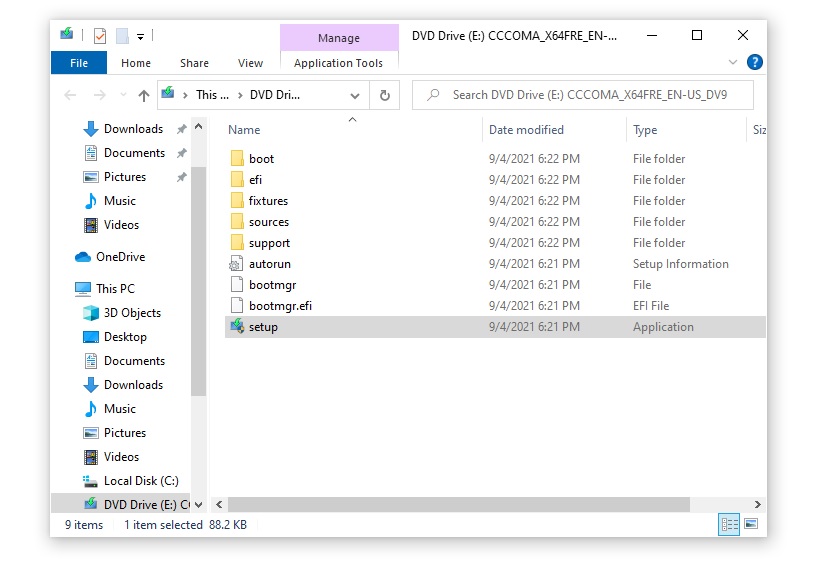Click the navigation pane scroll up arrow

pyautogui.click(x=199, y=127)
